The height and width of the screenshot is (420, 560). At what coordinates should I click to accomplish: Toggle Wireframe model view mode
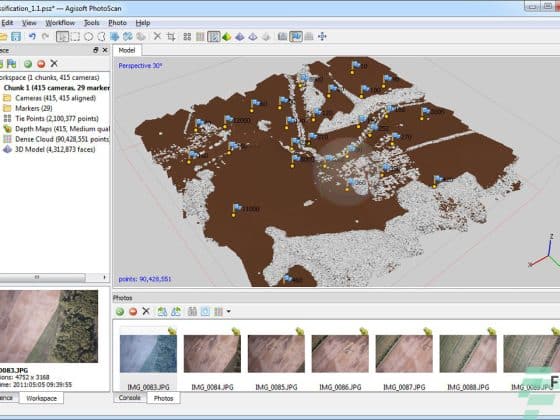click(253, 36)
